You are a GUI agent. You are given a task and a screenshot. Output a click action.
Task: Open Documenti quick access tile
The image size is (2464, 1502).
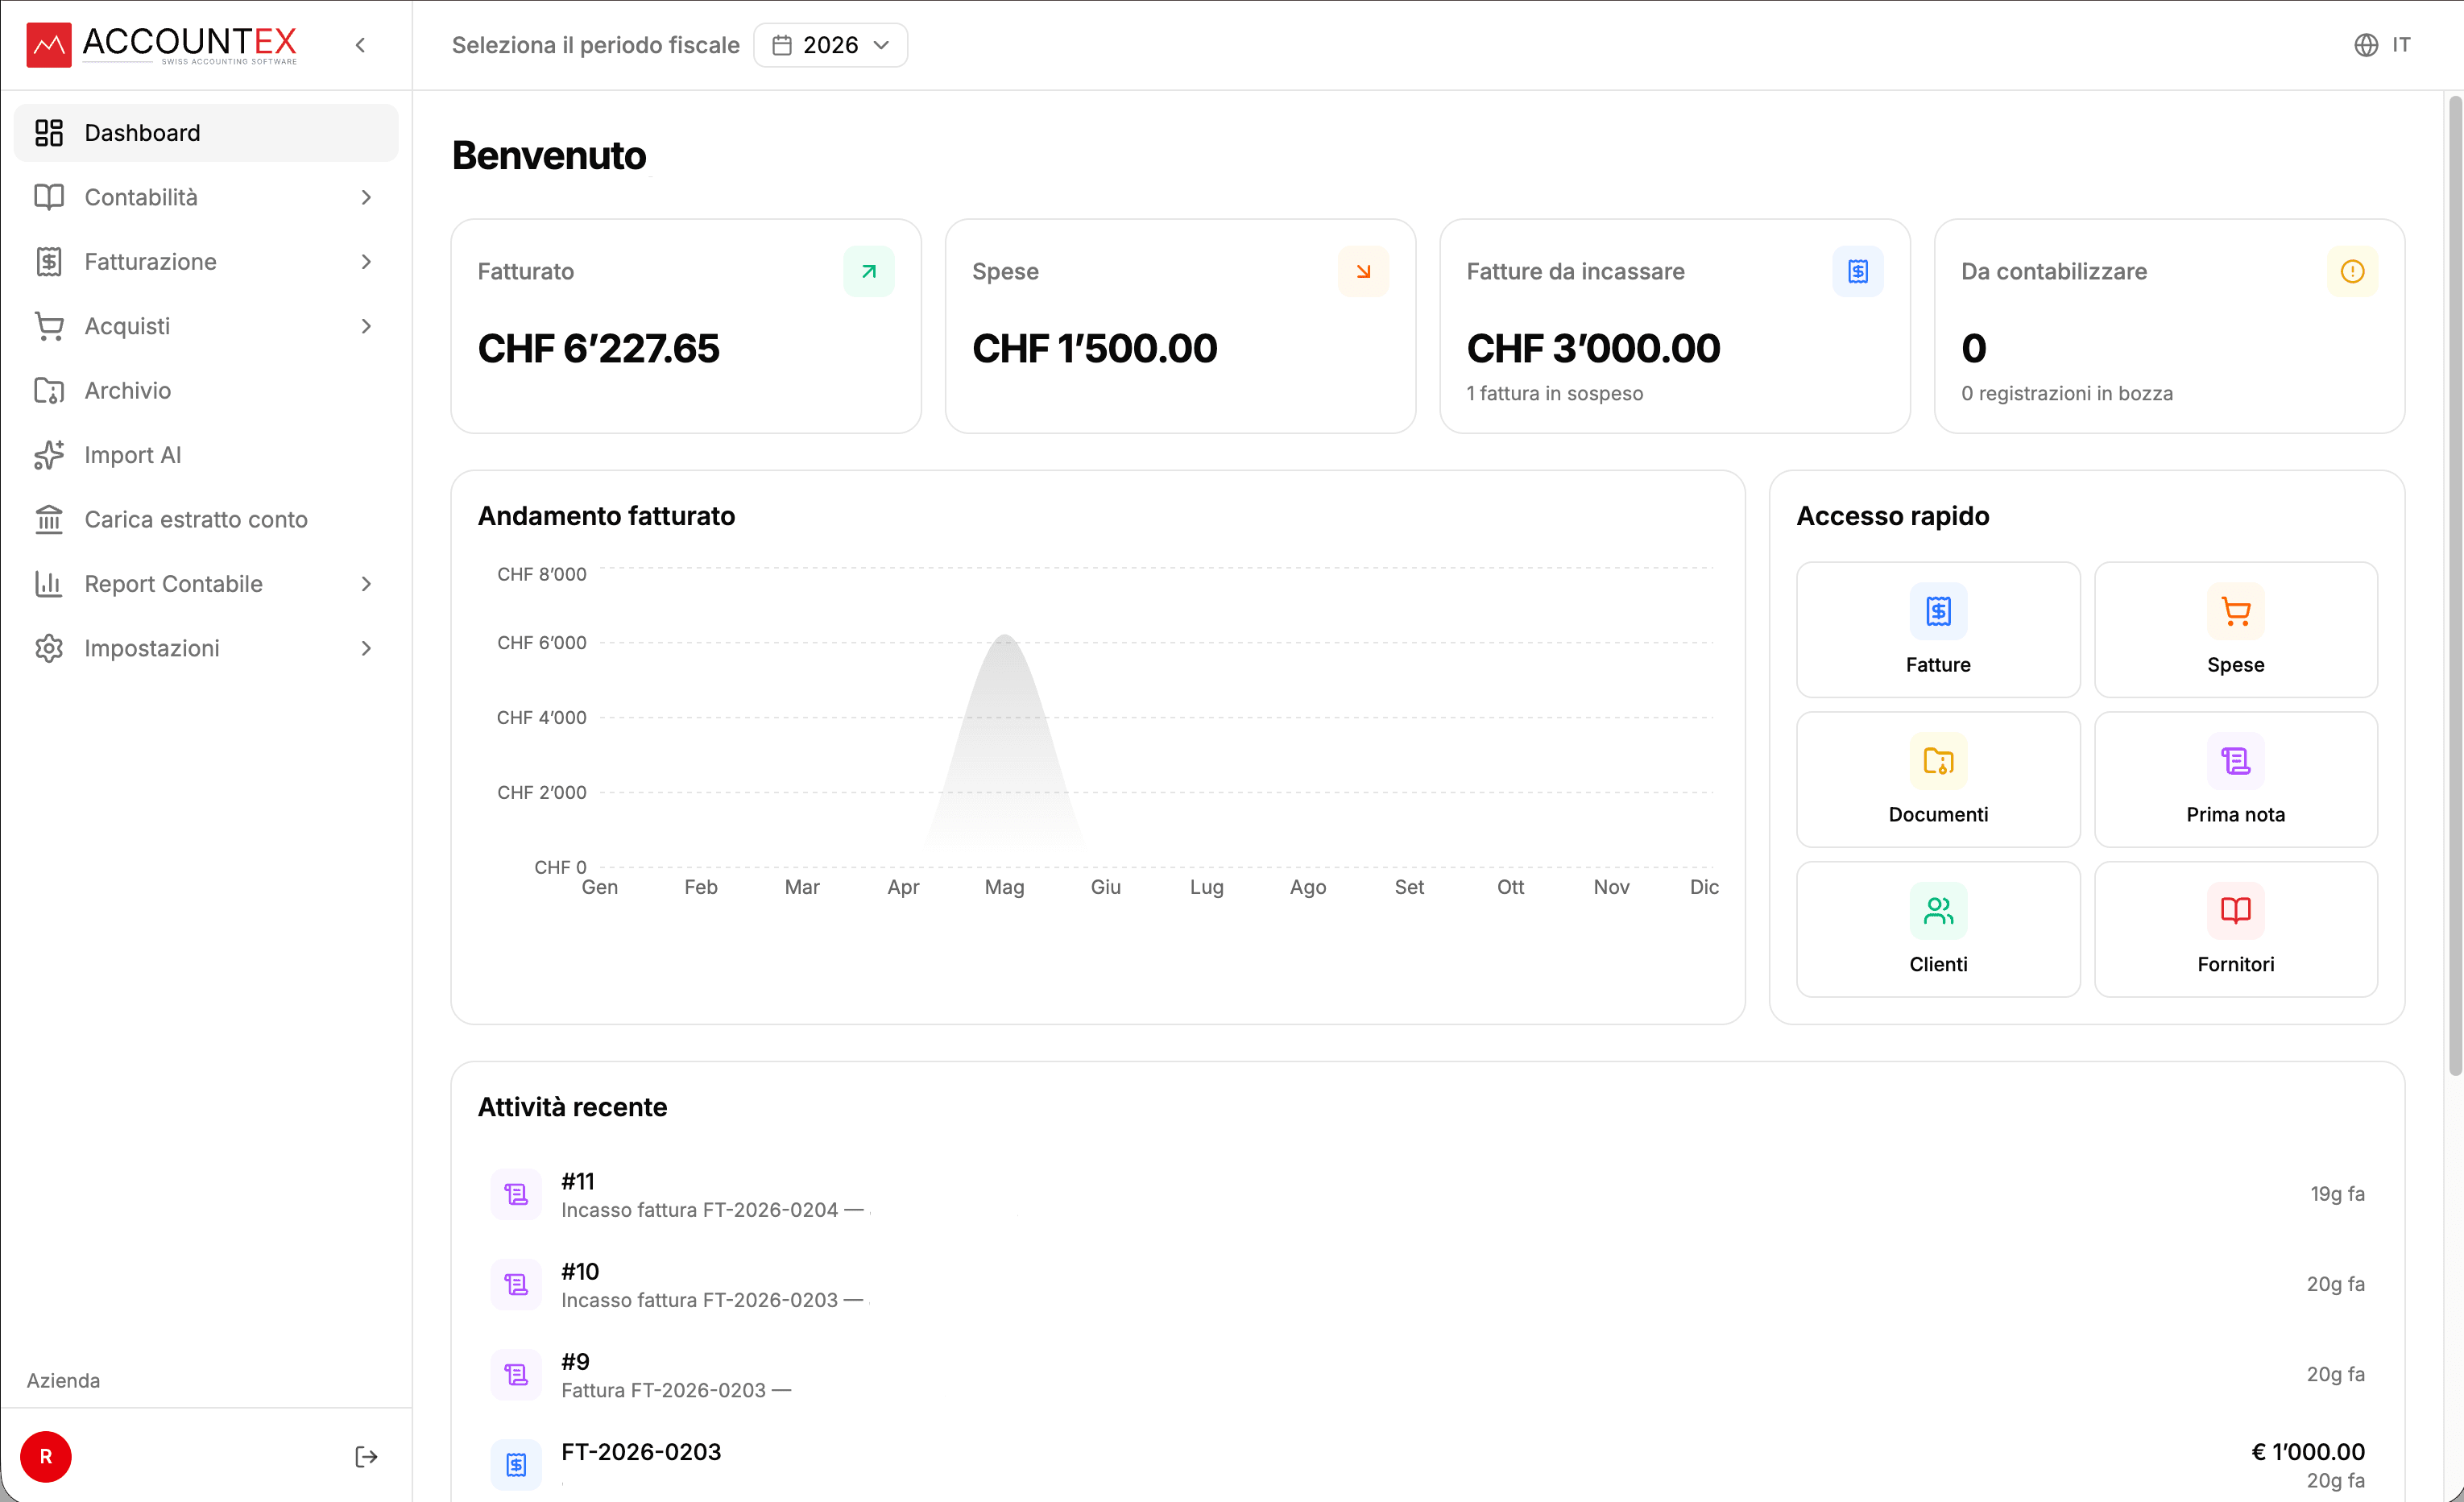[1938, 779]
